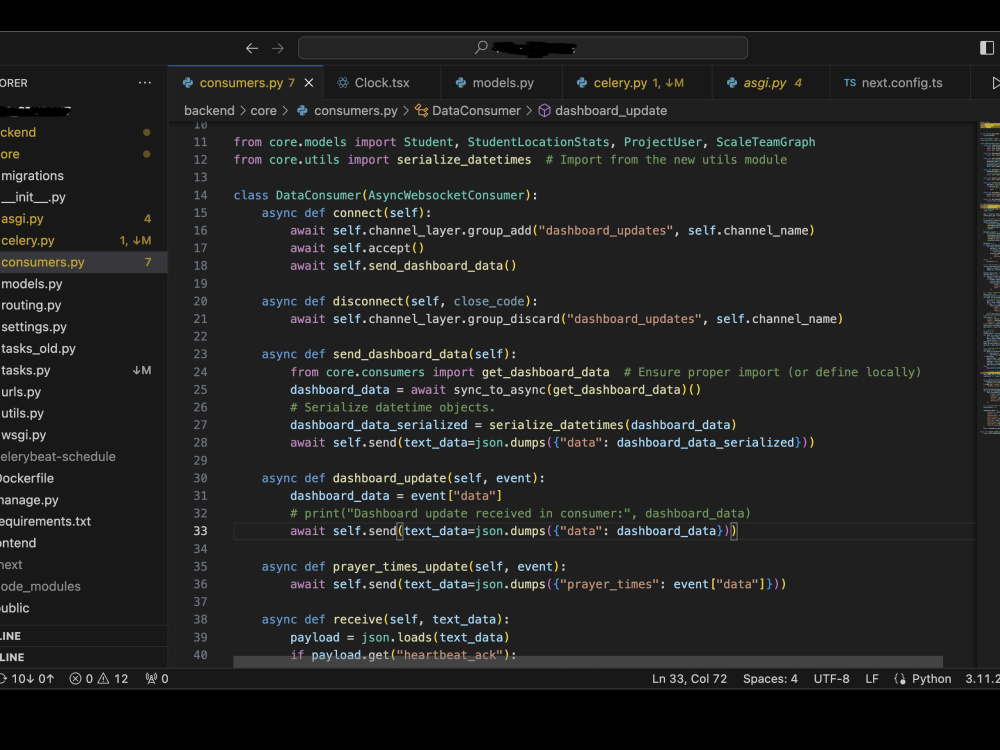Click Ln 33, Col 72 cursor position
This screenshot has height=750, width=1000.
click(689, 679)
